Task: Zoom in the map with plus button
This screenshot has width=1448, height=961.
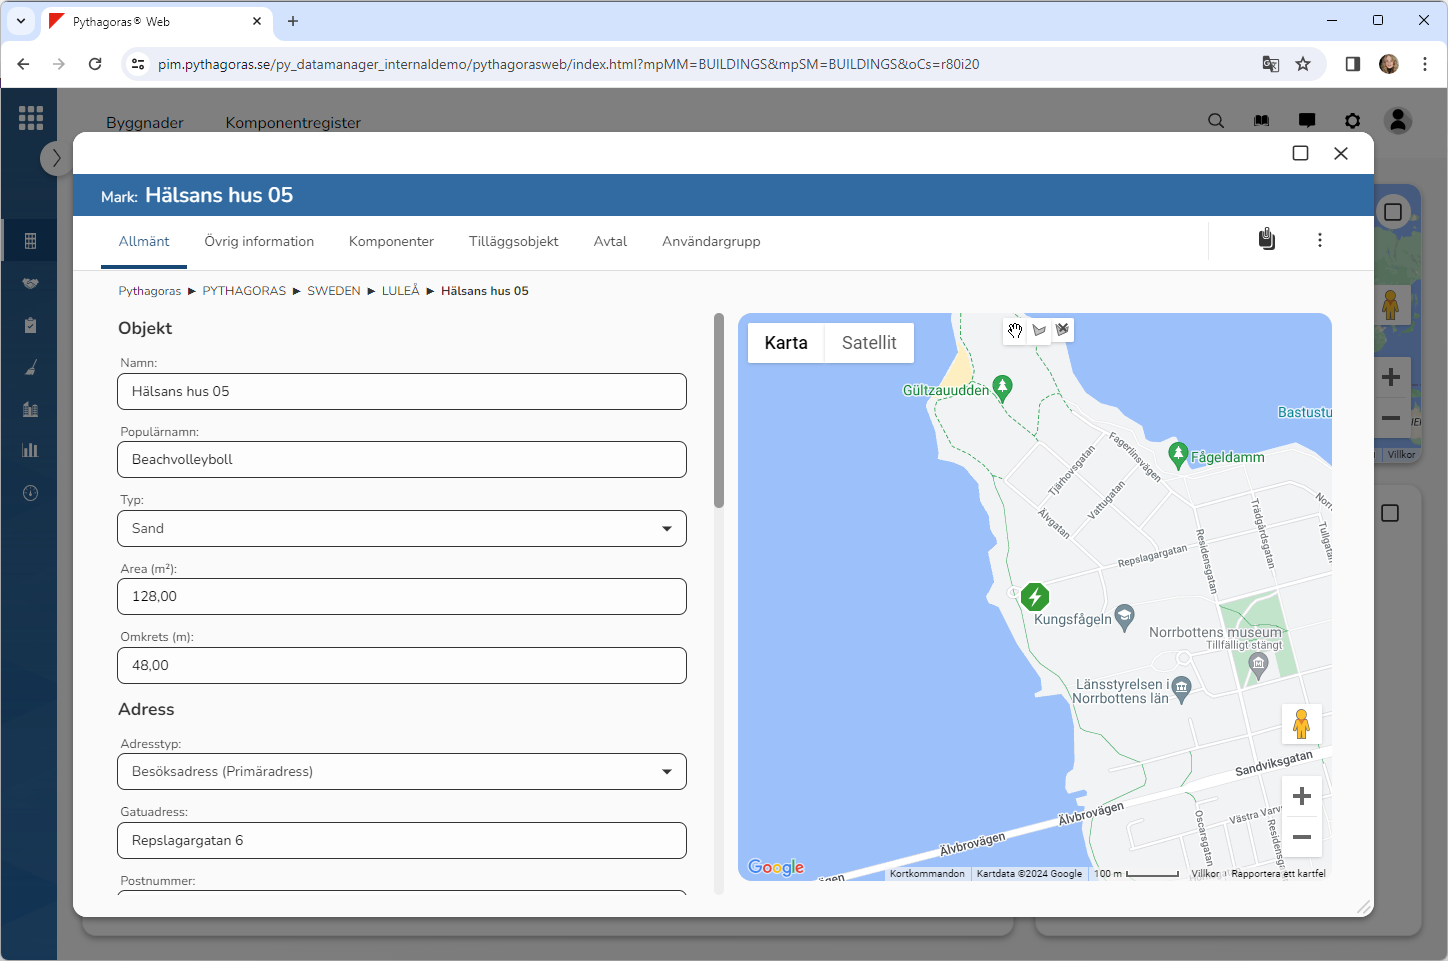Action: coord(1301,796)
